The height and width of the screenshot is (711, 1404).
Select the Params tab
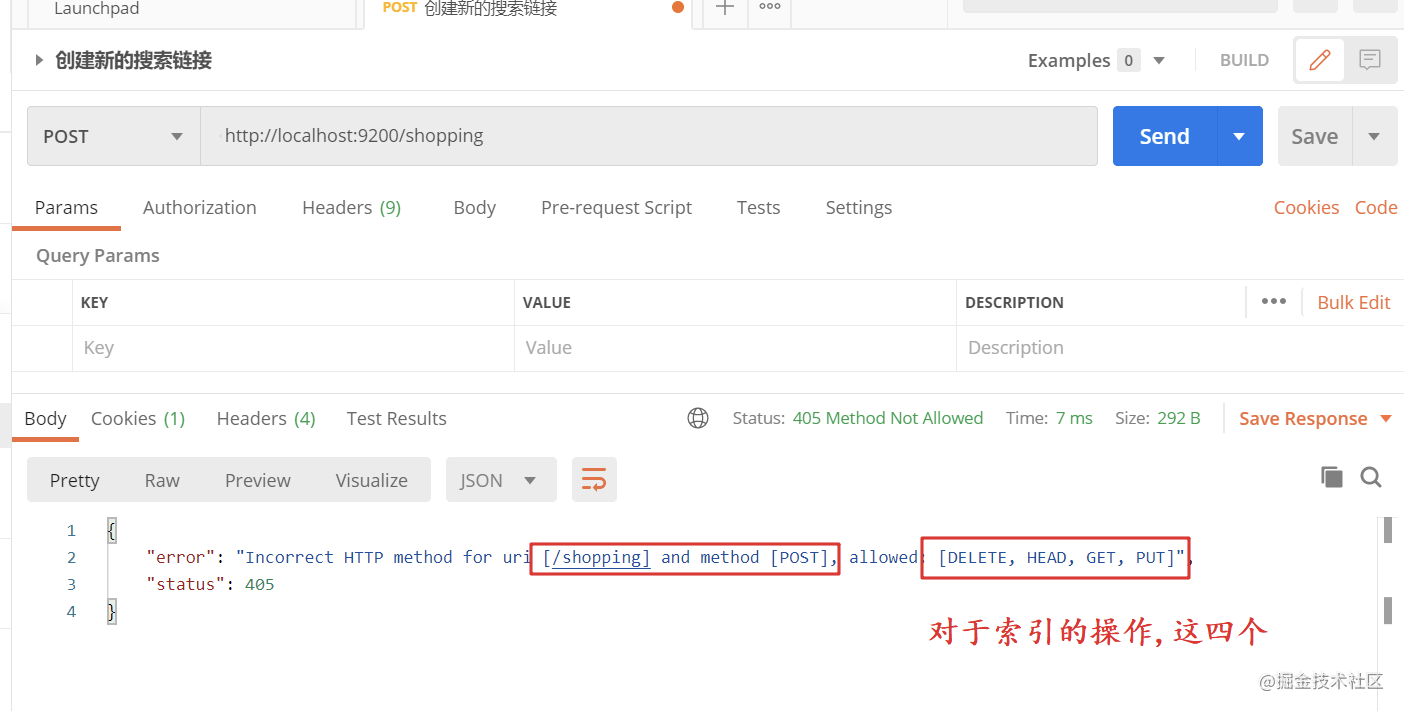pyautogui.click(x=66, y=207)
